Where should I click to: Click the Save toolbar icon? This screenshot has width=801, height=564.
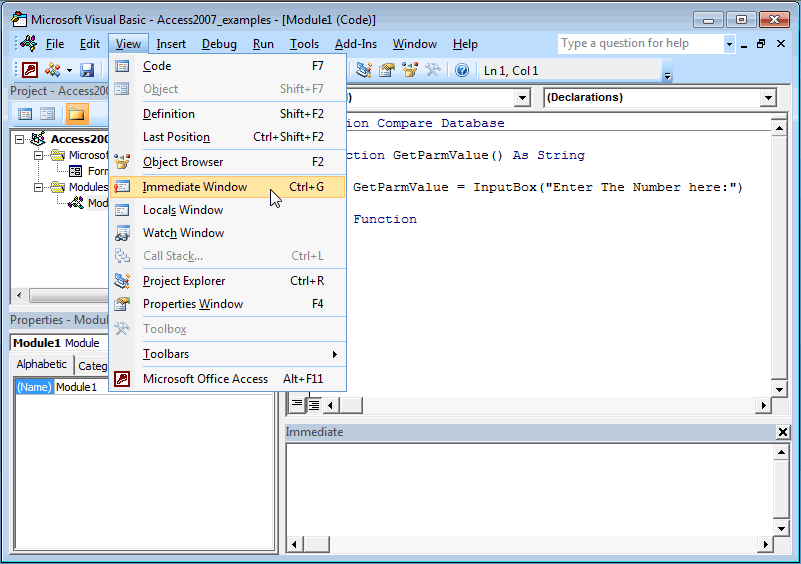87,70
